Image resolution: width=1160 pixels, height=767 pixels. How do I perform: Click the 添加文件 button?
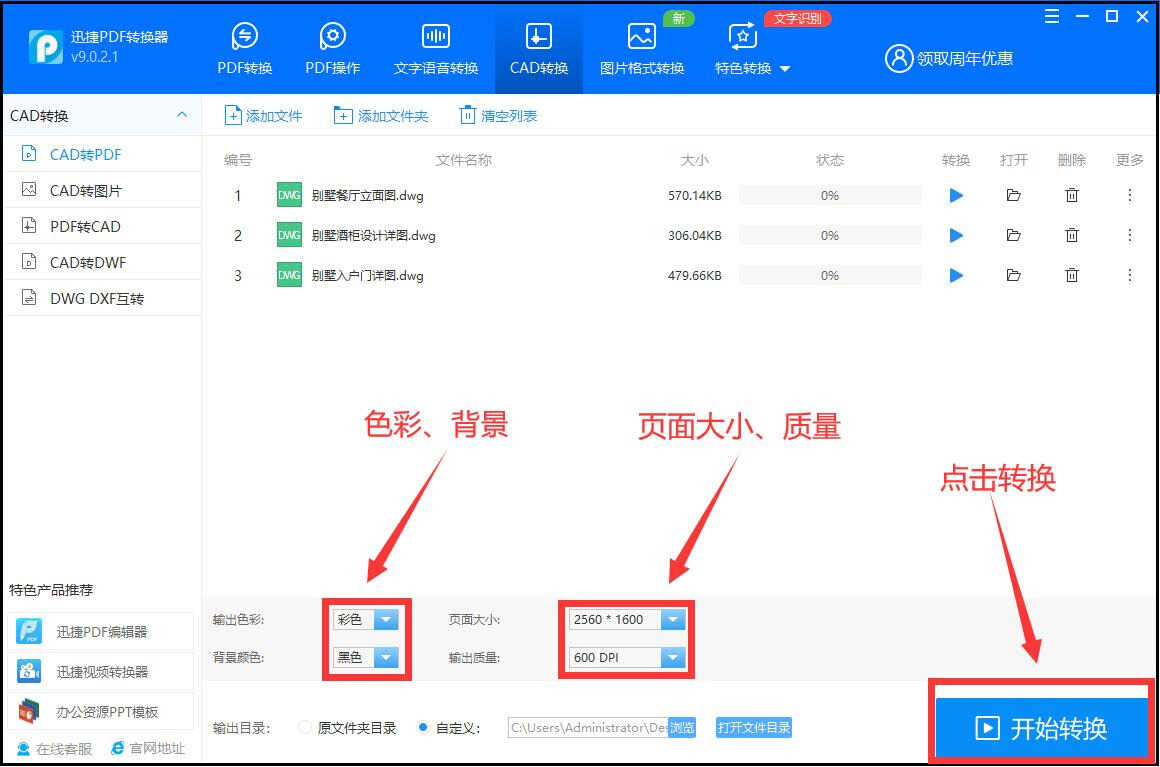tap(263, 116)
